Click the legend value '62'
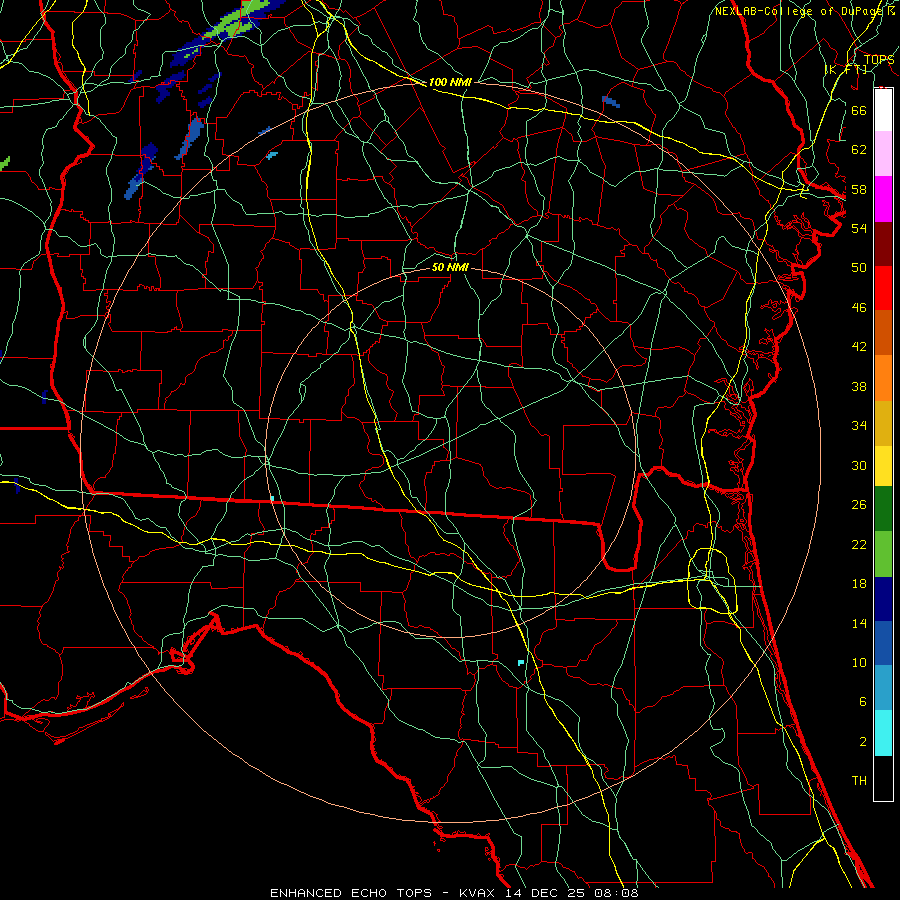900x900 pixels. (x=859, y=150)
